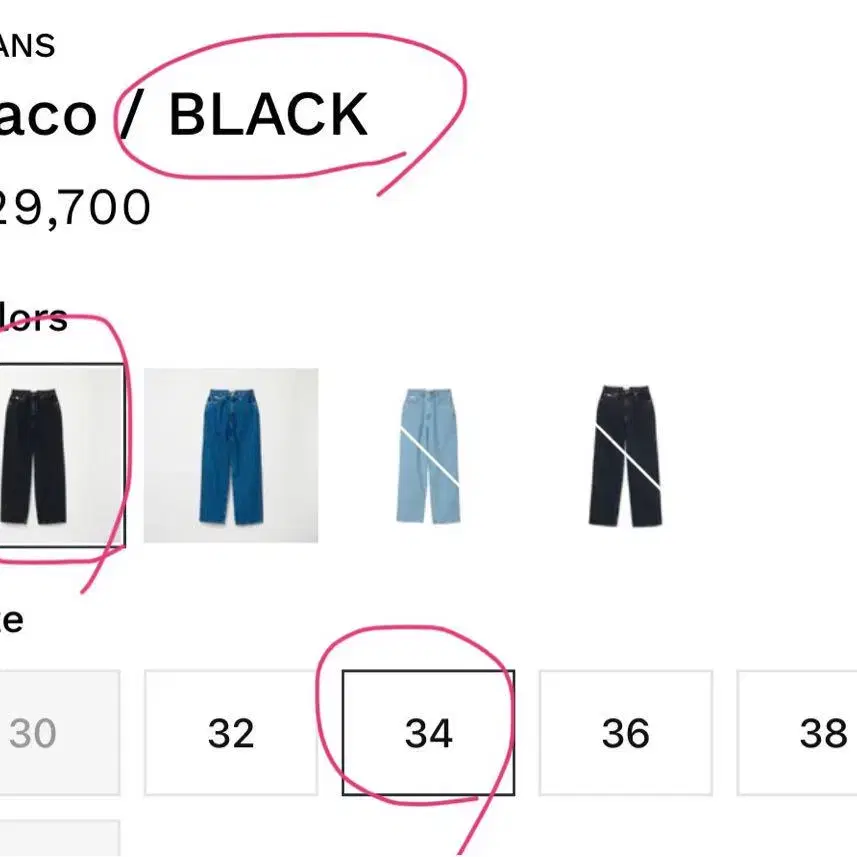Click the slash separator in the title
This screenshot has width=857, height=857.
click(x=131, y=115)
